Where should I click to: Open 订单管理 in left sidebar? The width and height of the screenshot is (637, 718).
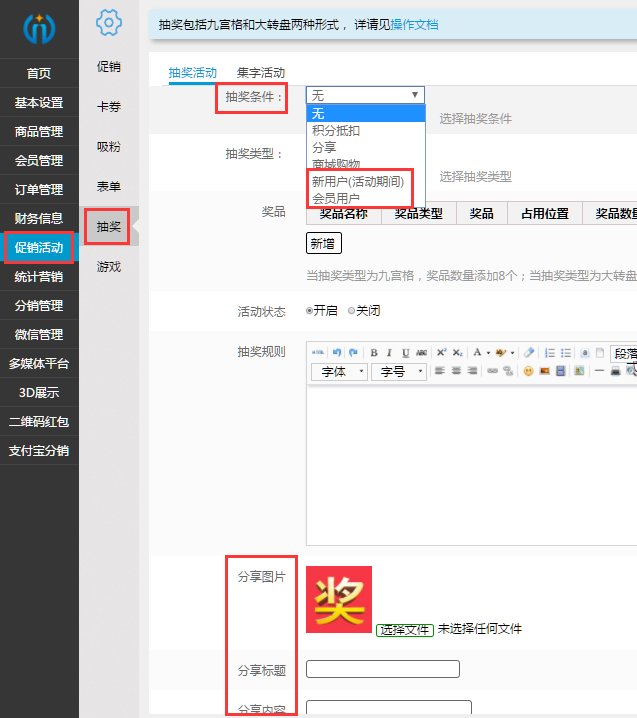tap(39, 190)
